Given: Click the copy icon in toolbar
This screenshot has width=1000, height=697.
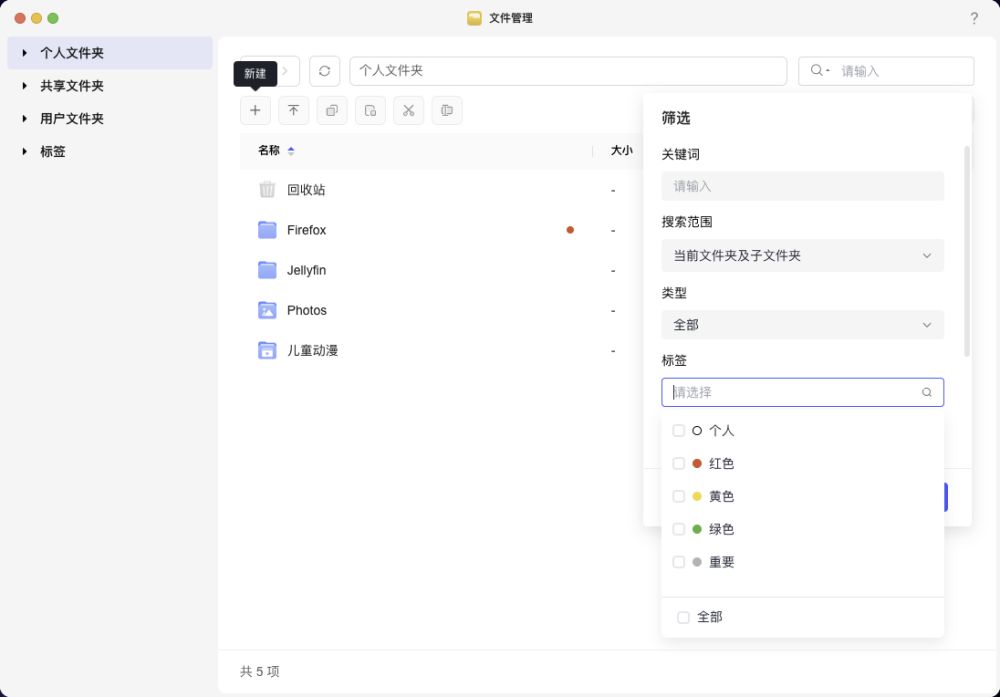Looking at the screenshot, I should (x=332, y=110).
